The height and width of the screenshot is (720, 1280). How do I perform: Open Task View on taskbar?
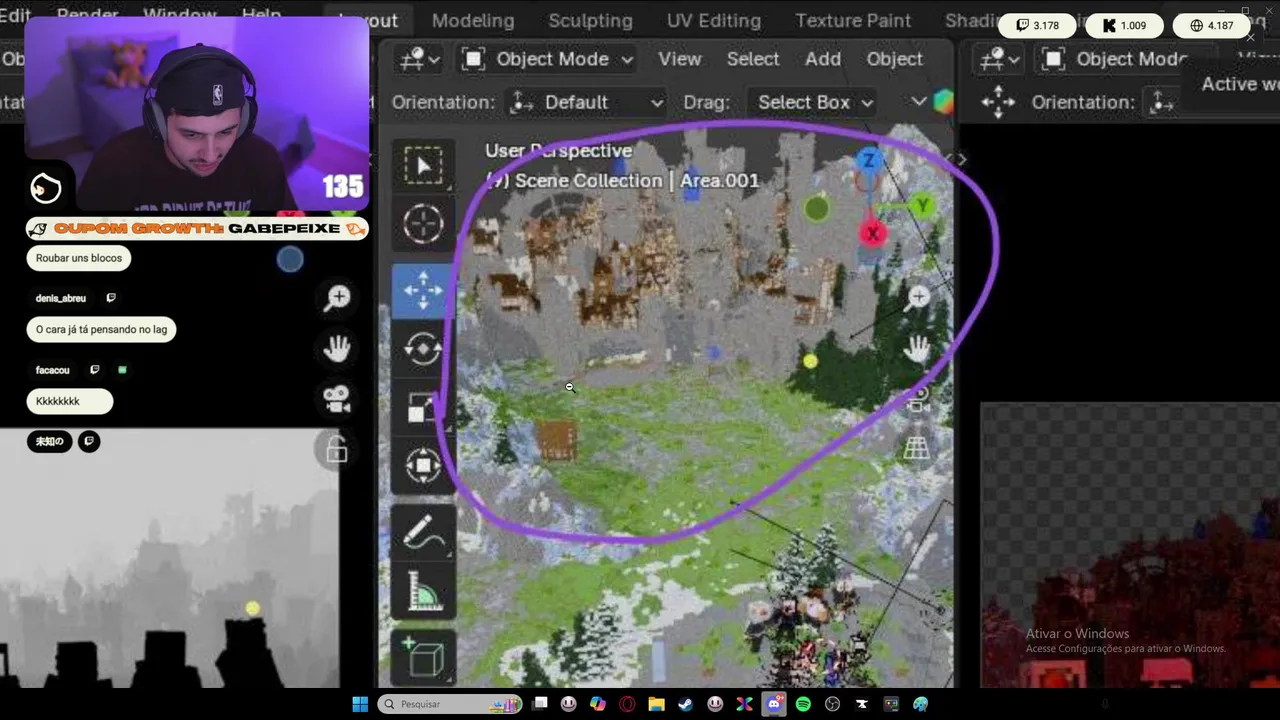pyautogui.click(x=540, y=704)
